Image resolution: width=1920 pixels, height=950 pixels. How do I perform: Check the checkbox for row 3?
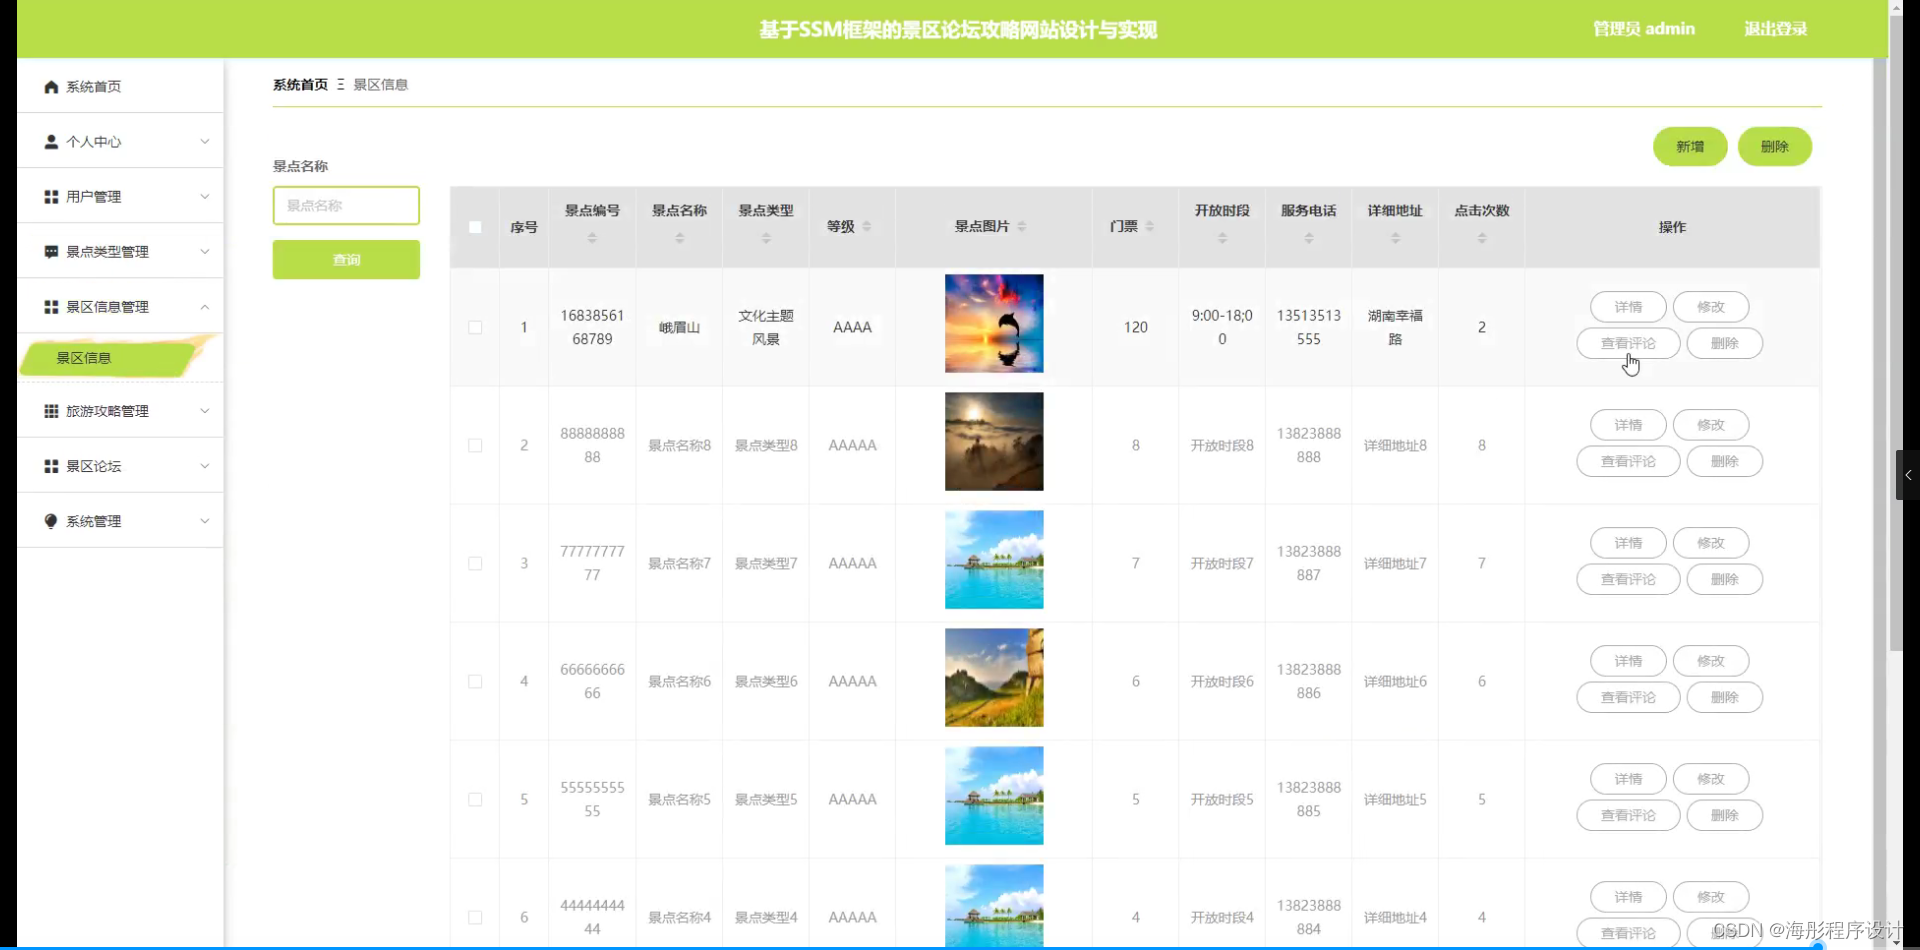pyautogui.click(x=475, y=563)
